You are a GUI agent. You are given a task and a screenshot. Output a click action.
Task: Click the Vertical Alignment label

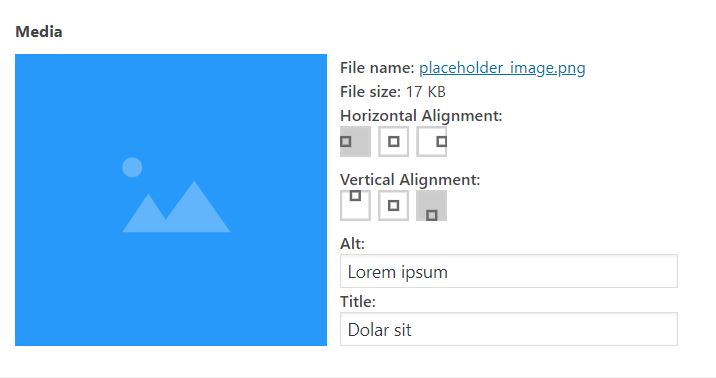410,180
